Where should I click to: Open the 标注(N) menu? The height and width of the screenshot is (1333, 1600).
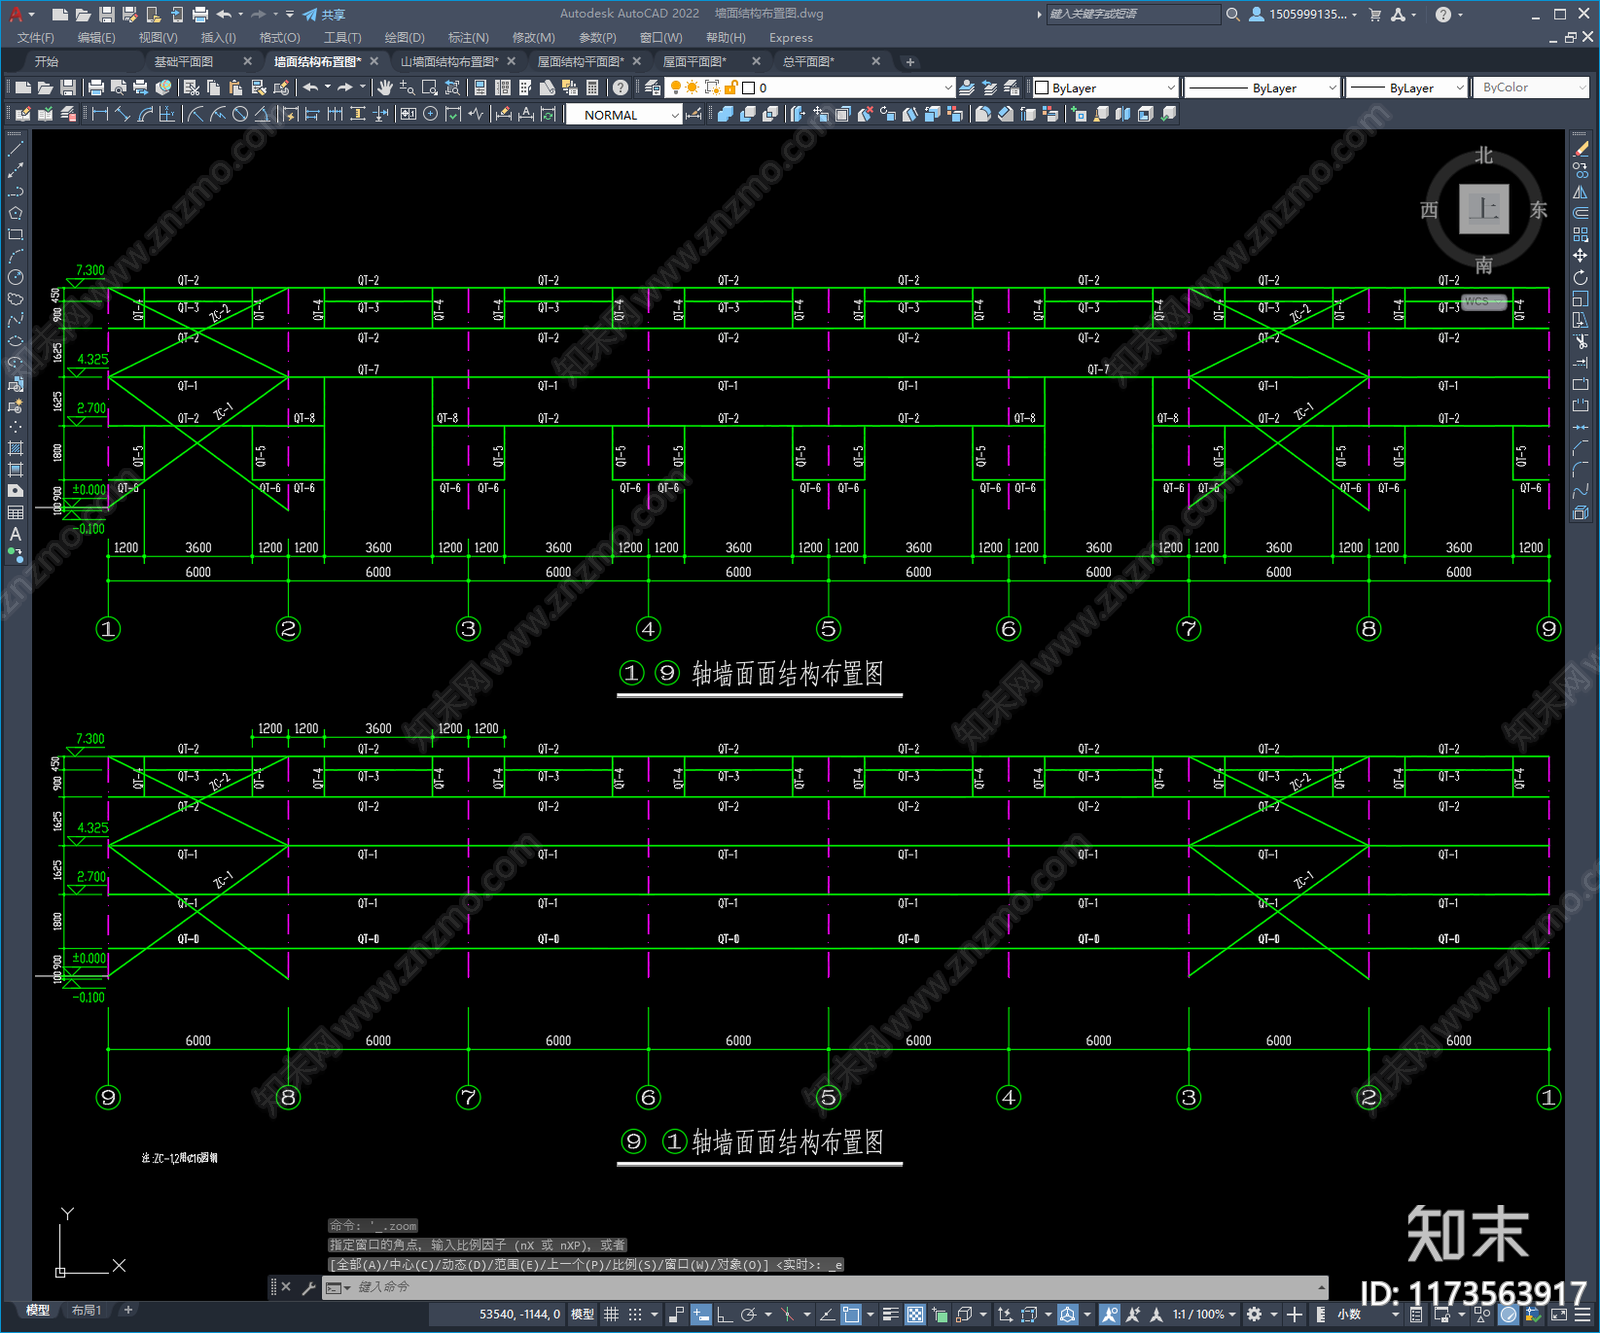click(468, 37)
